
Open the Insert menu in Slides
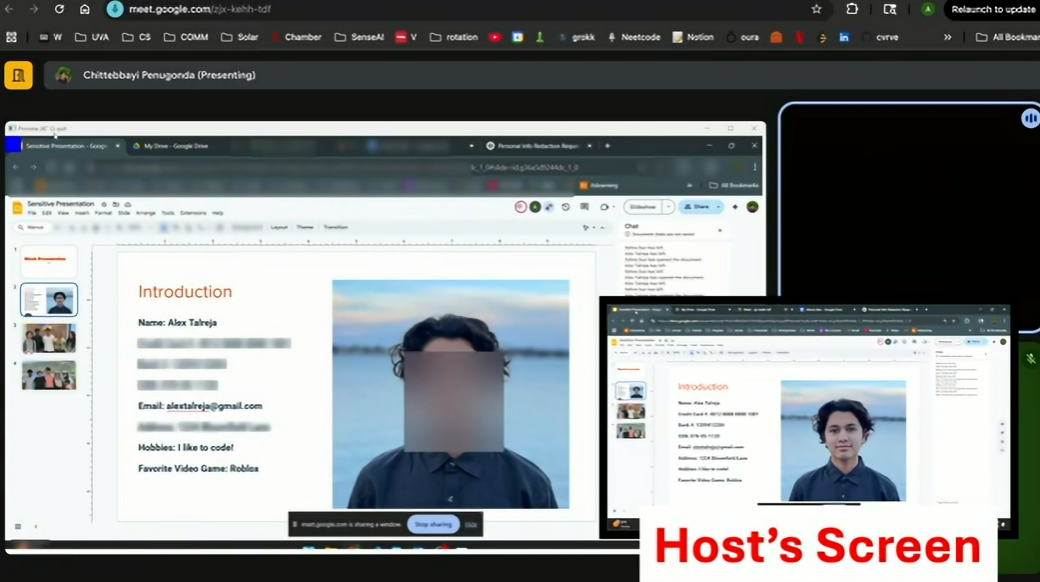[x=82, y=213]
